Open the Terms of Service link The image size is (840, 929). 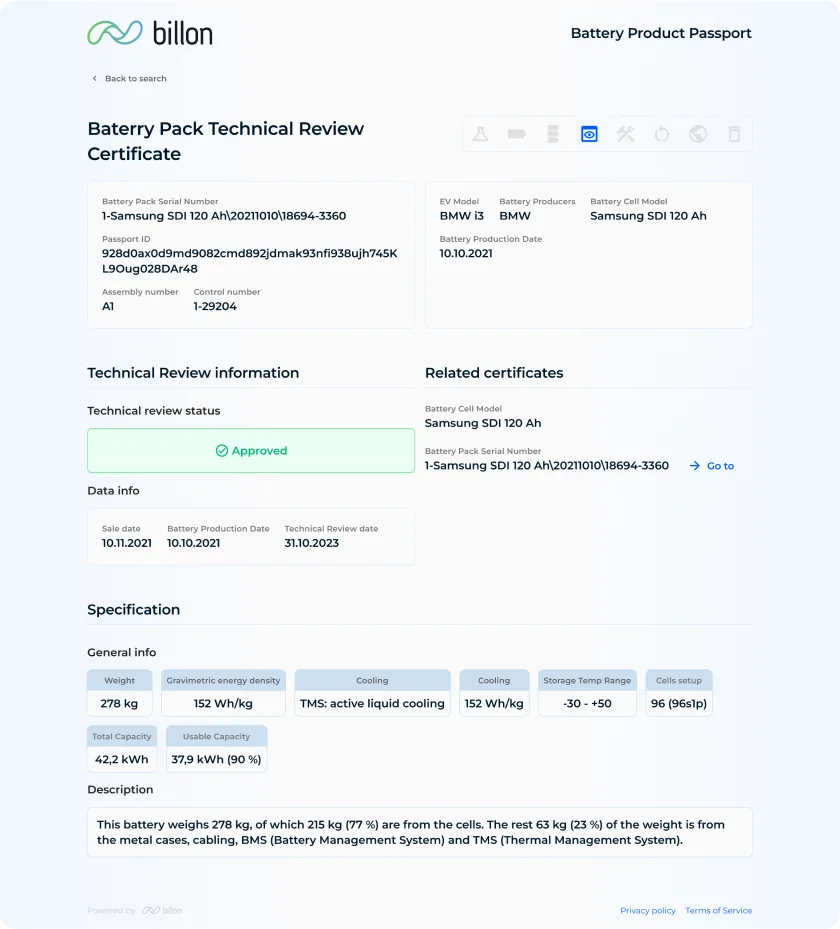pos(719,911)
